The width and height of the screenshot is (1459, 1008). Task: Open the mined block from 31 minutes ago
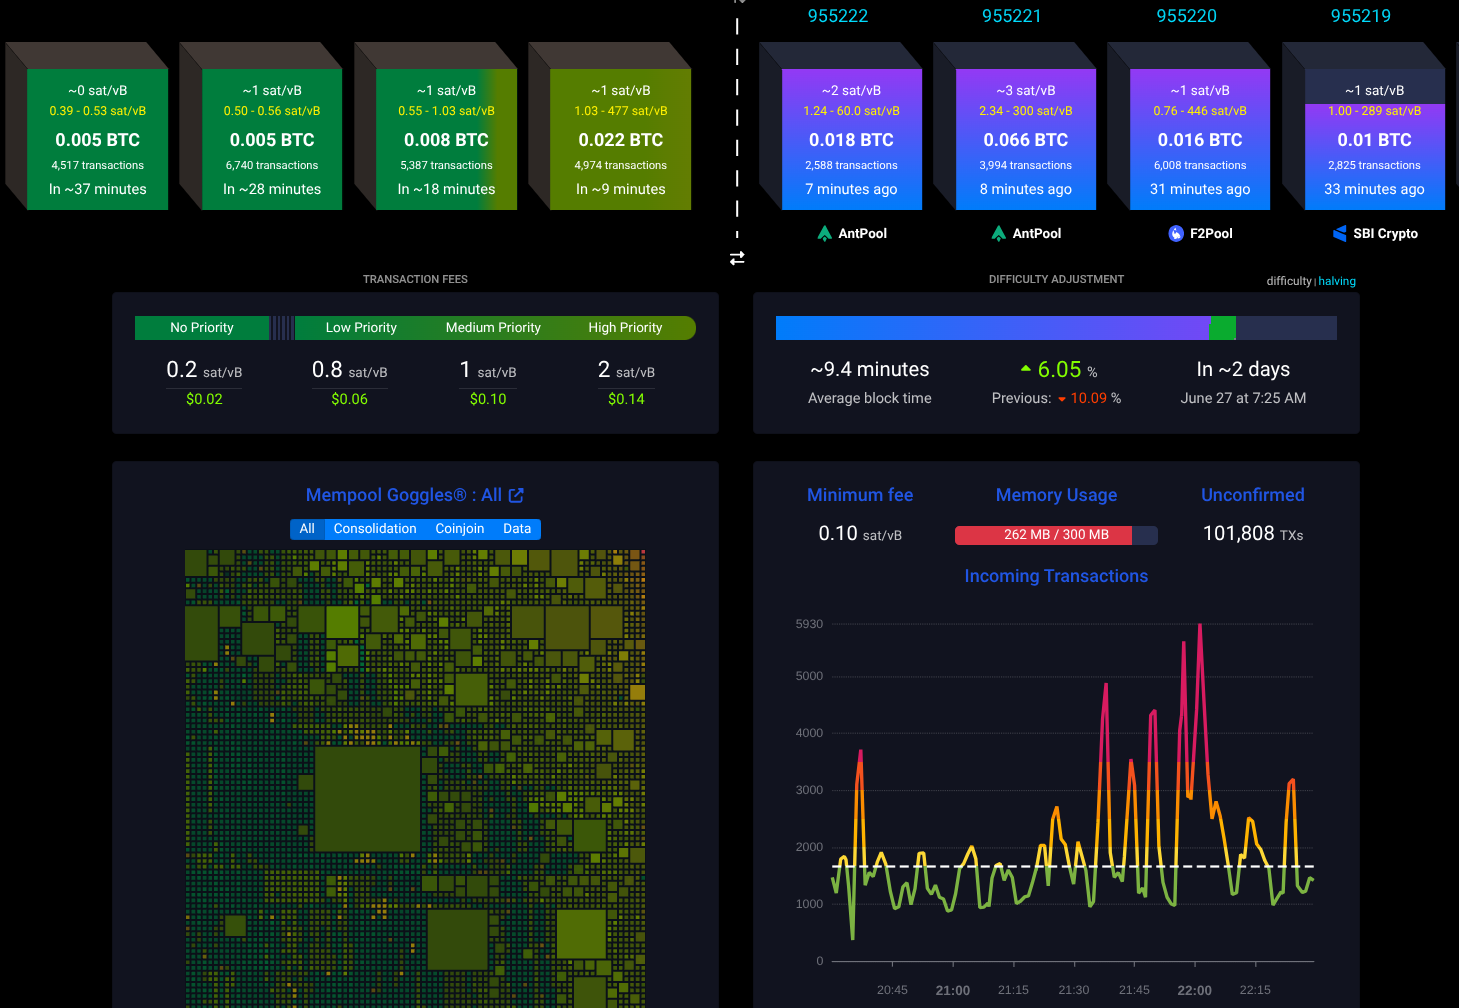point(1200,139)
